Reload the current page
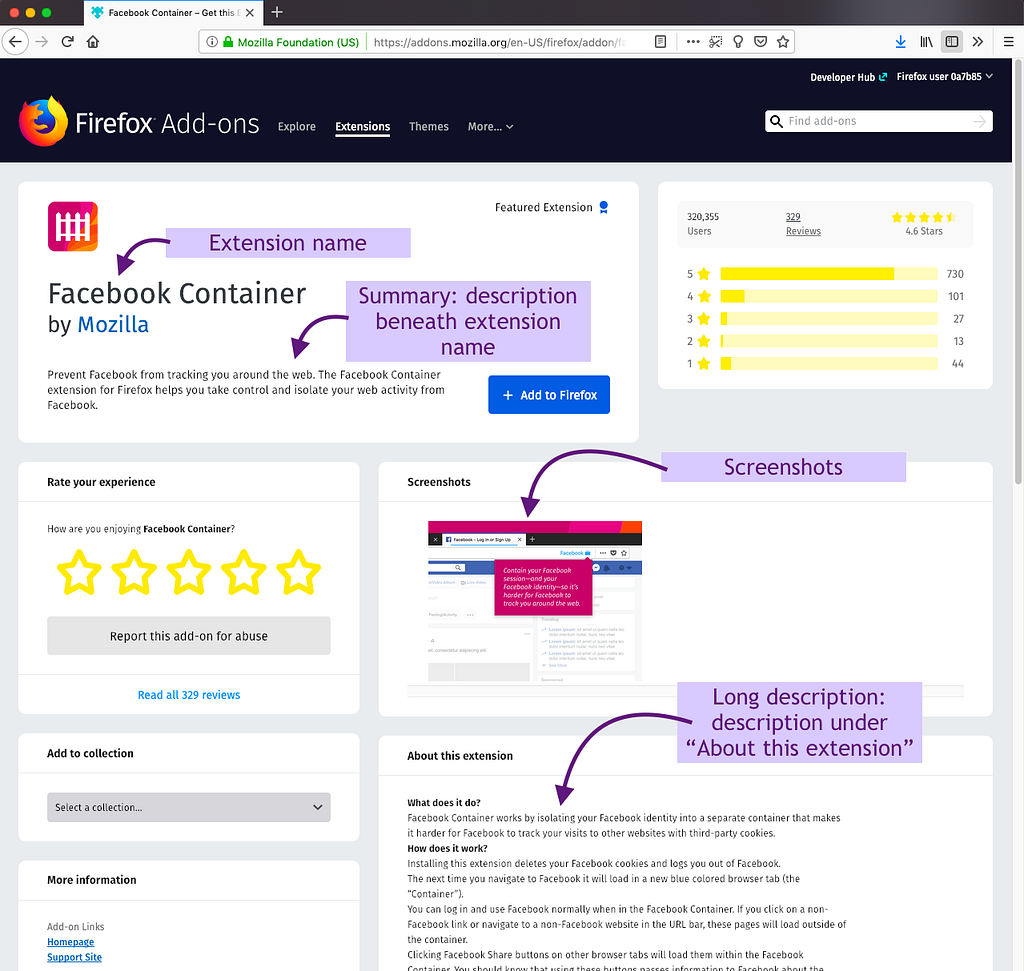This screenshot has height=971, width=1024. pyautogui.click(x=67, y=42)
